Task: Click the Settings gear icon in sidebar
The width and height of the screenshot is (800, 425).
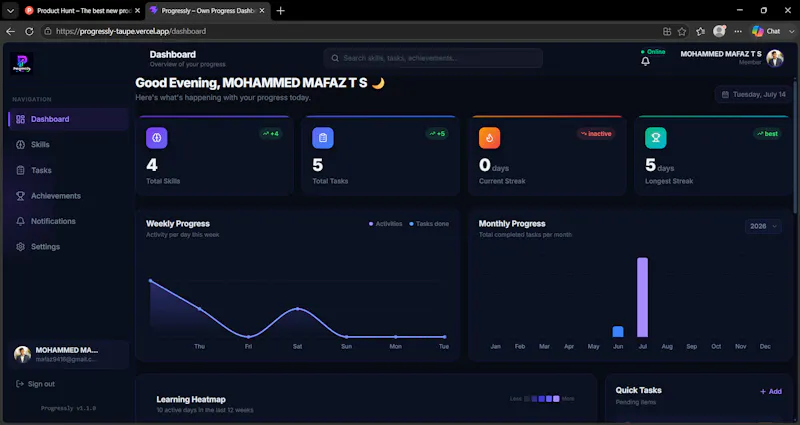Action: coord(20,246)
